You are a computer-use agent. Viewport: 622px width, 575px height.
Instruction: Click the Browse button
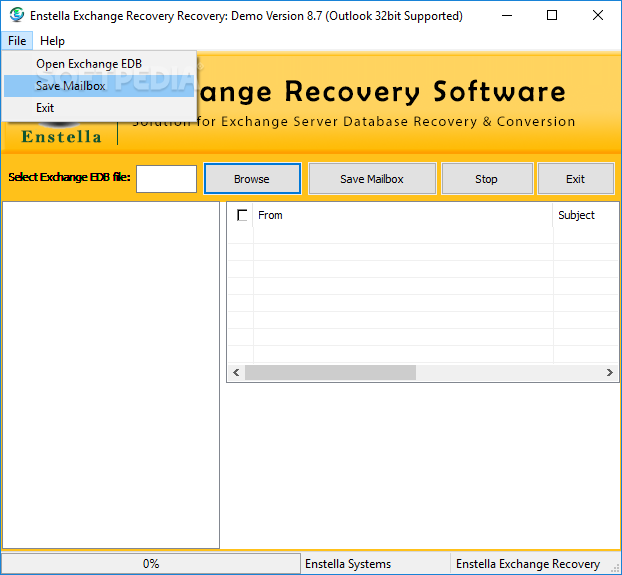tap(252, 179)
